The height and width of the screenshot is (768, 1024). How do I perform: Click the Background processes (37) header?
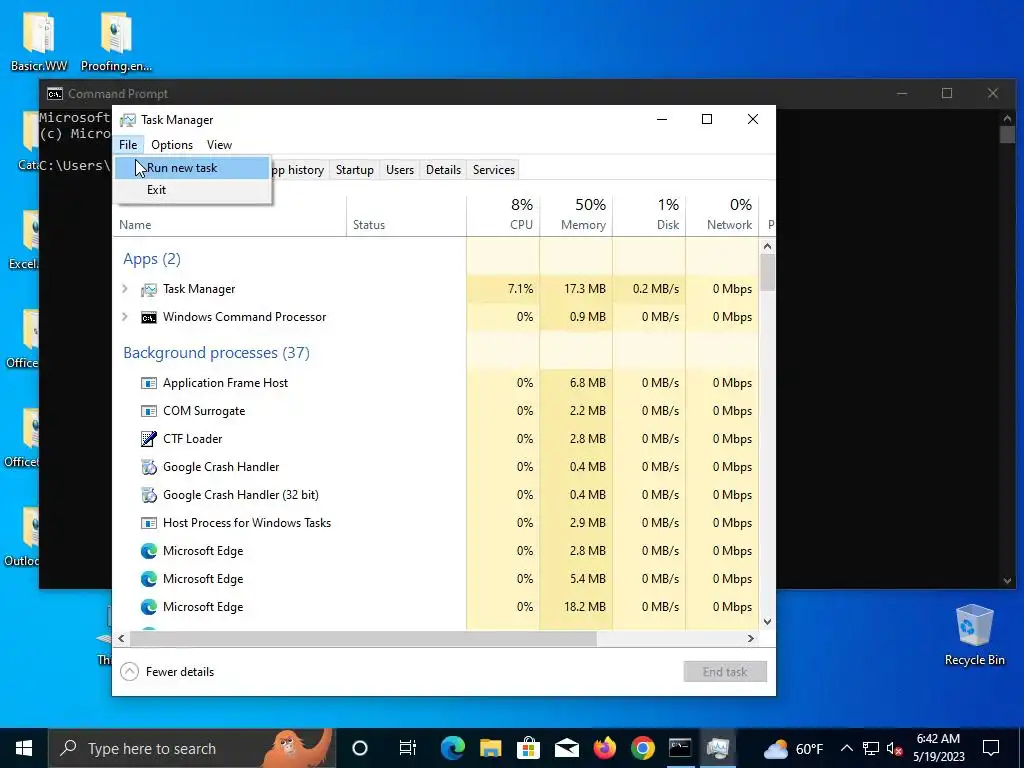[x=216, y=353]
